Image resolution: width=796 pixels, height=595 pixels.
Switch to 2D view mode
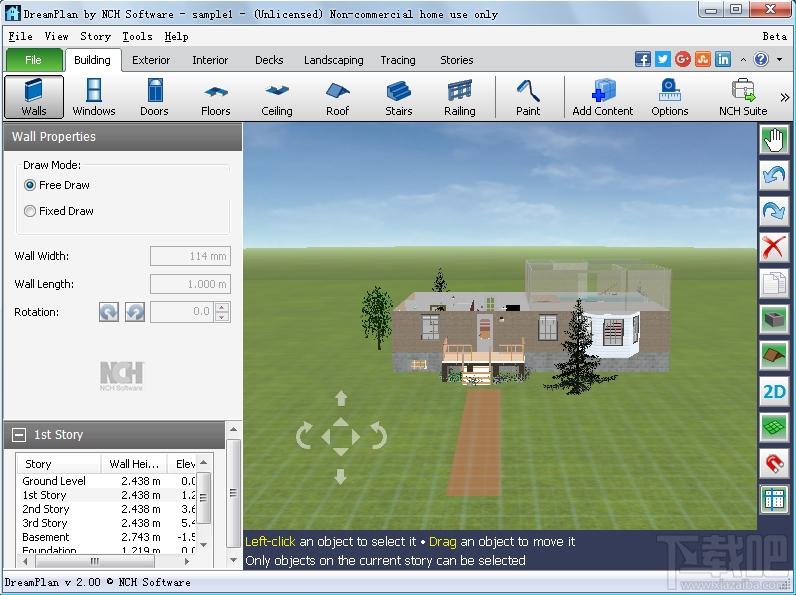click(774, 391)
